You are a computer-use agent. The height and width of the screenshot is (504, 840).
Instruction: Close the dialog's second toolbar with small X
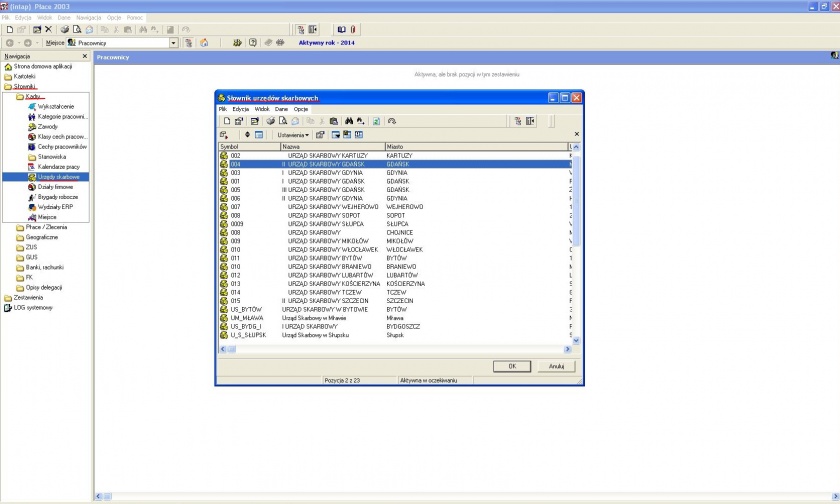click(576, 134)
